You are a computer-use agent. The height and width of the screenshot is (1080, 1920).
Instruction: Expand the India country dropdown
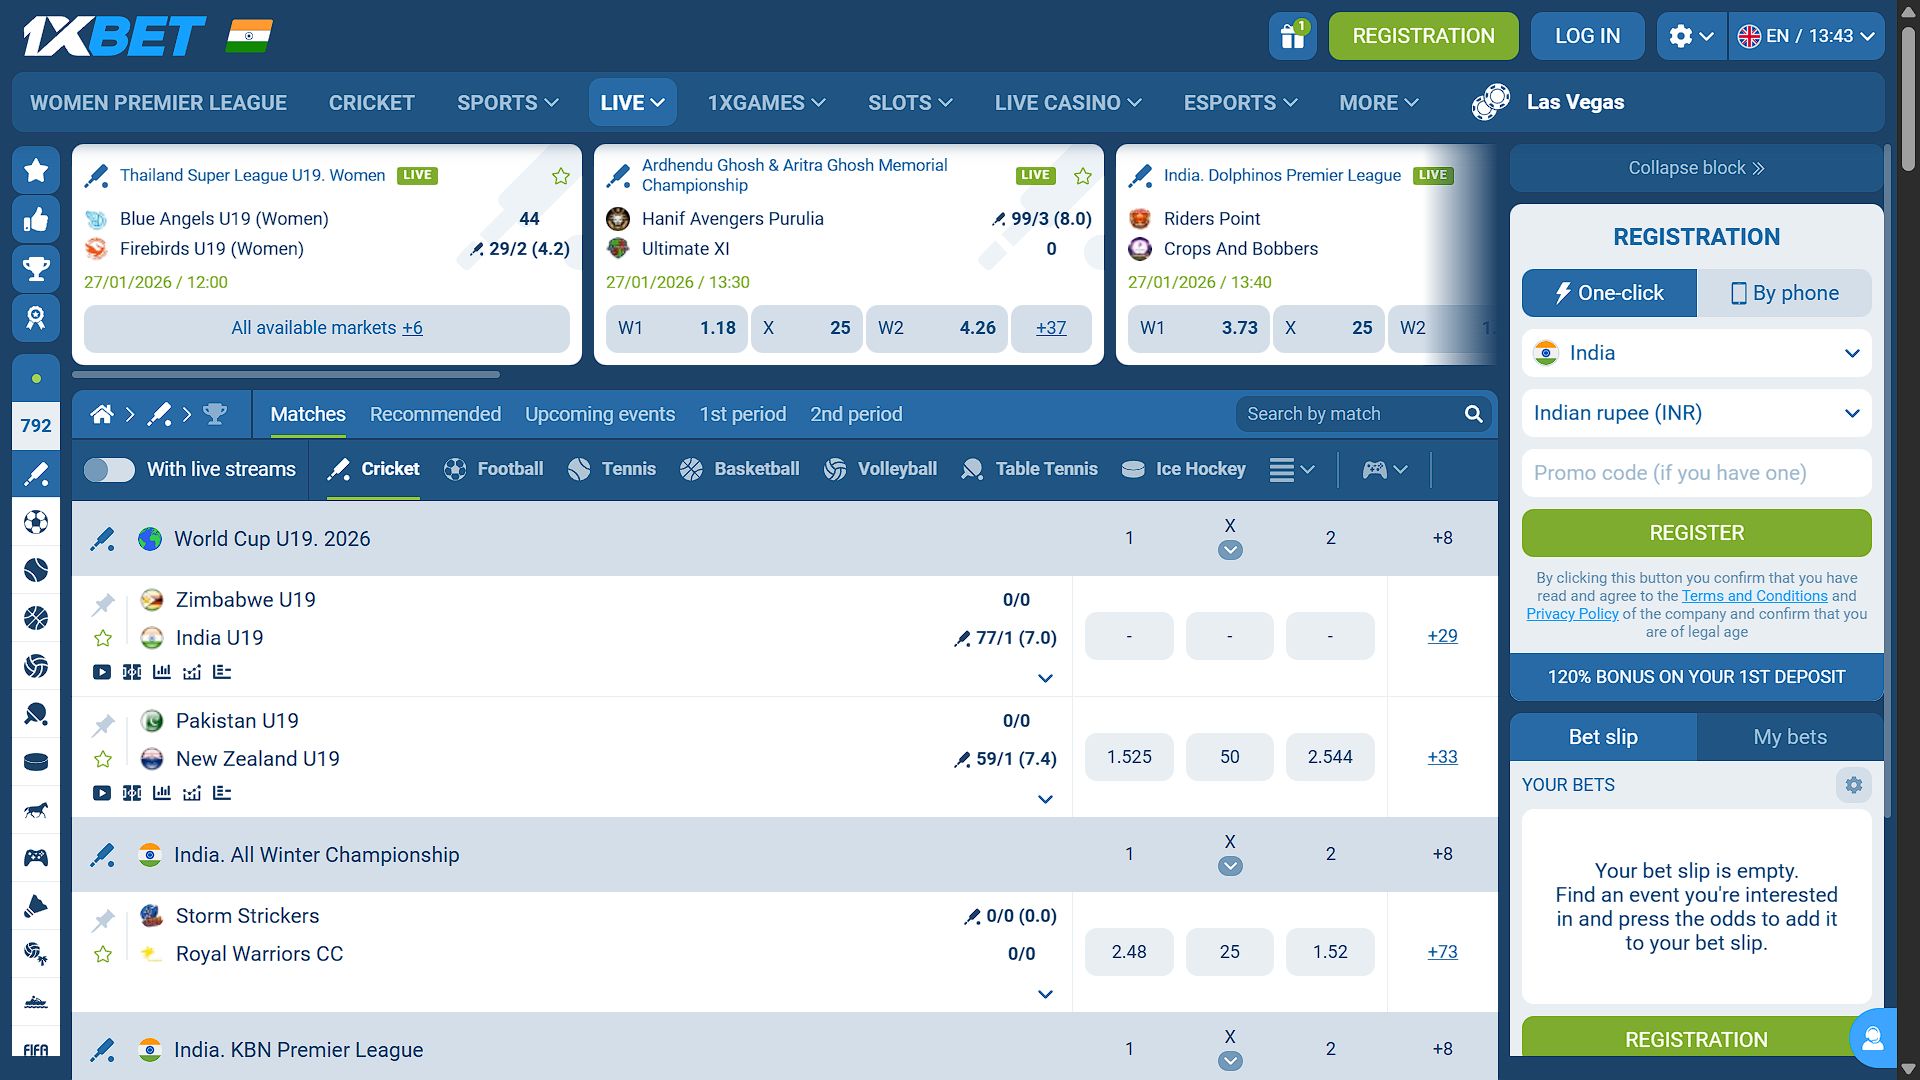1696,353
